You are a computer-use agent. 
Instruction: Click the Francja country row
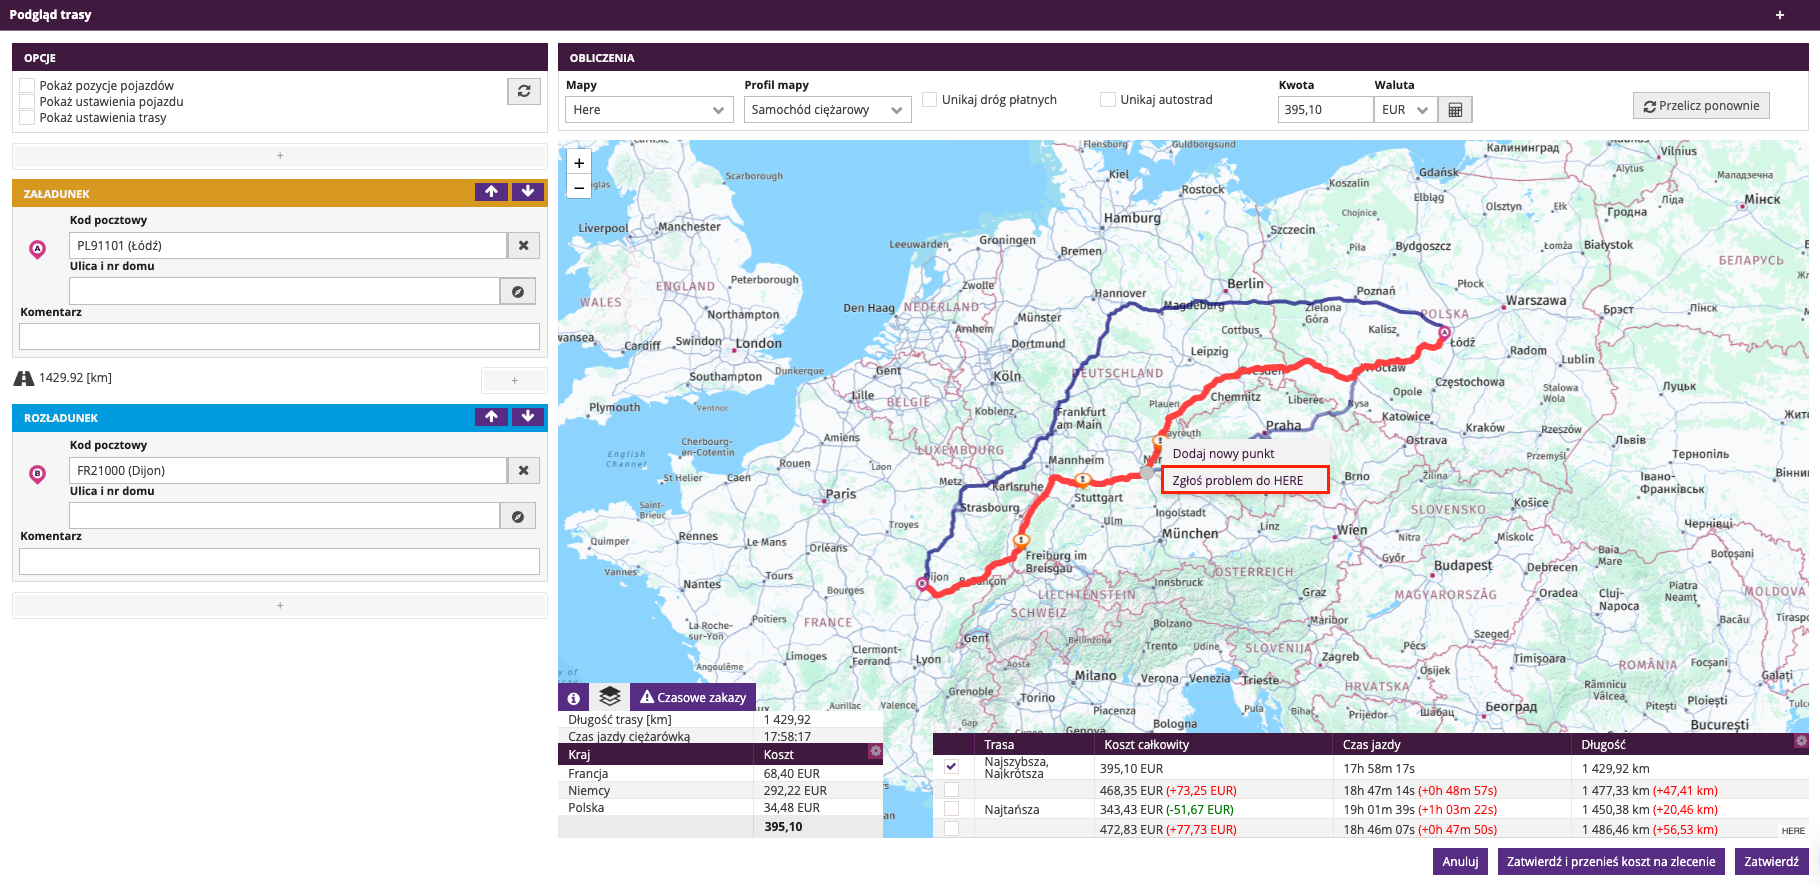(x=720, y=774)
